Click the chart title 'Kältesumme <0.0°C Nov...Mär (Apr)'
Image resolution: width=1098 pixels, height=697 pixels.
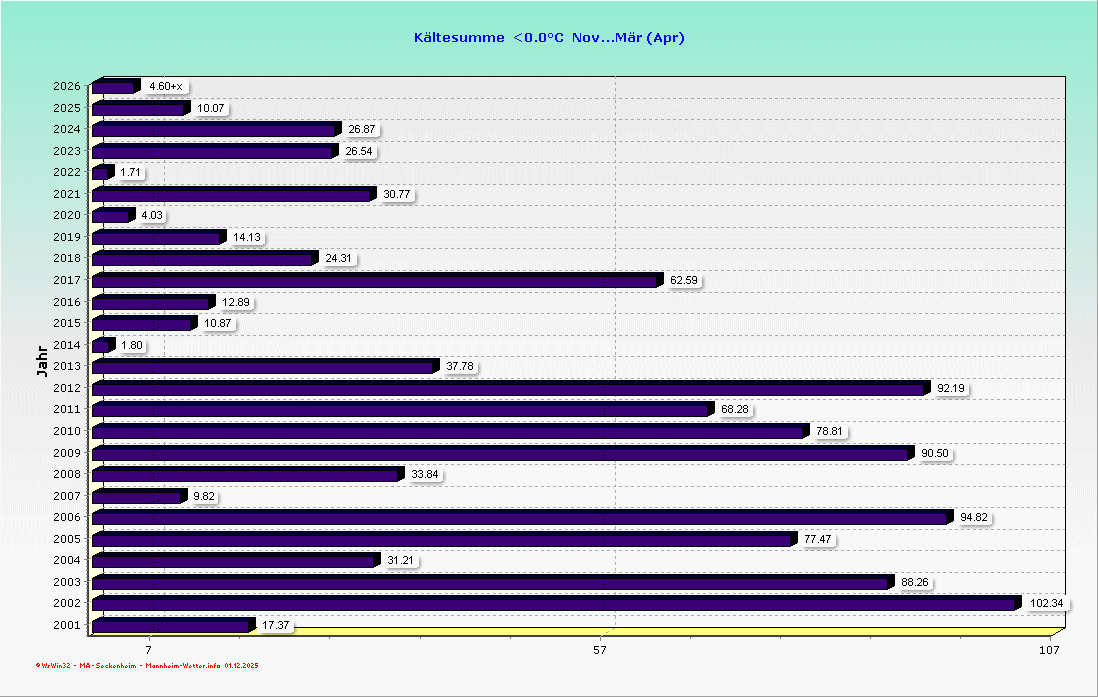(x=549, y=38)
